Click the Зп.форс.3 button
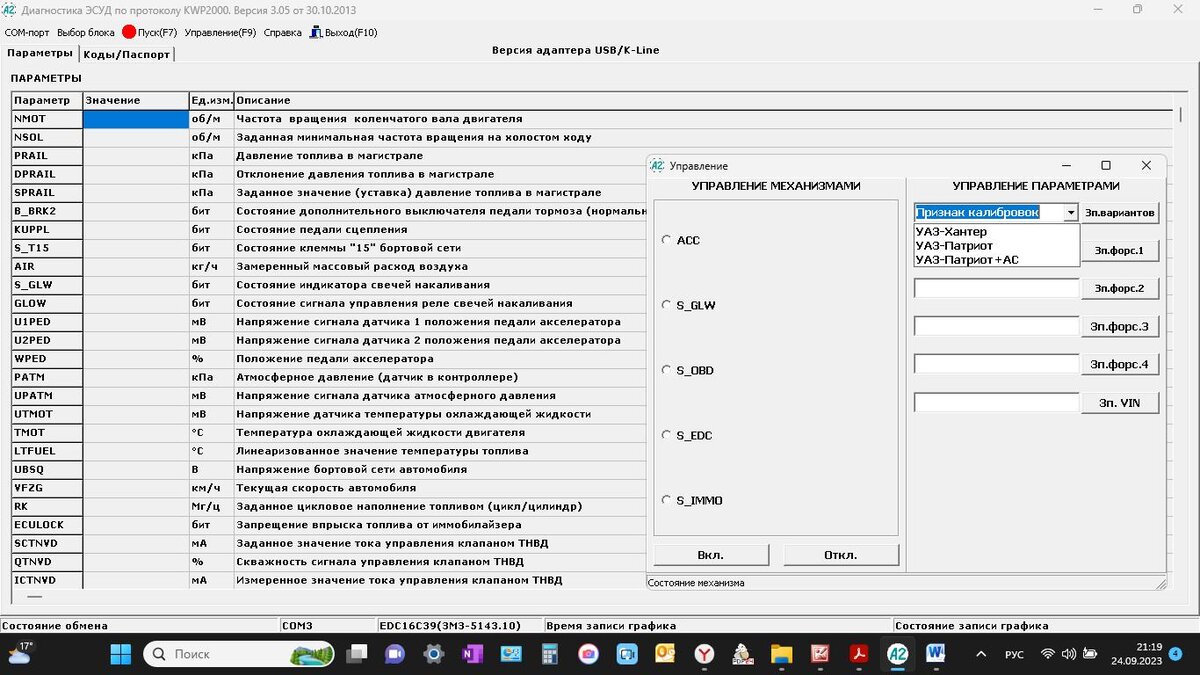 pos(1120,326)
